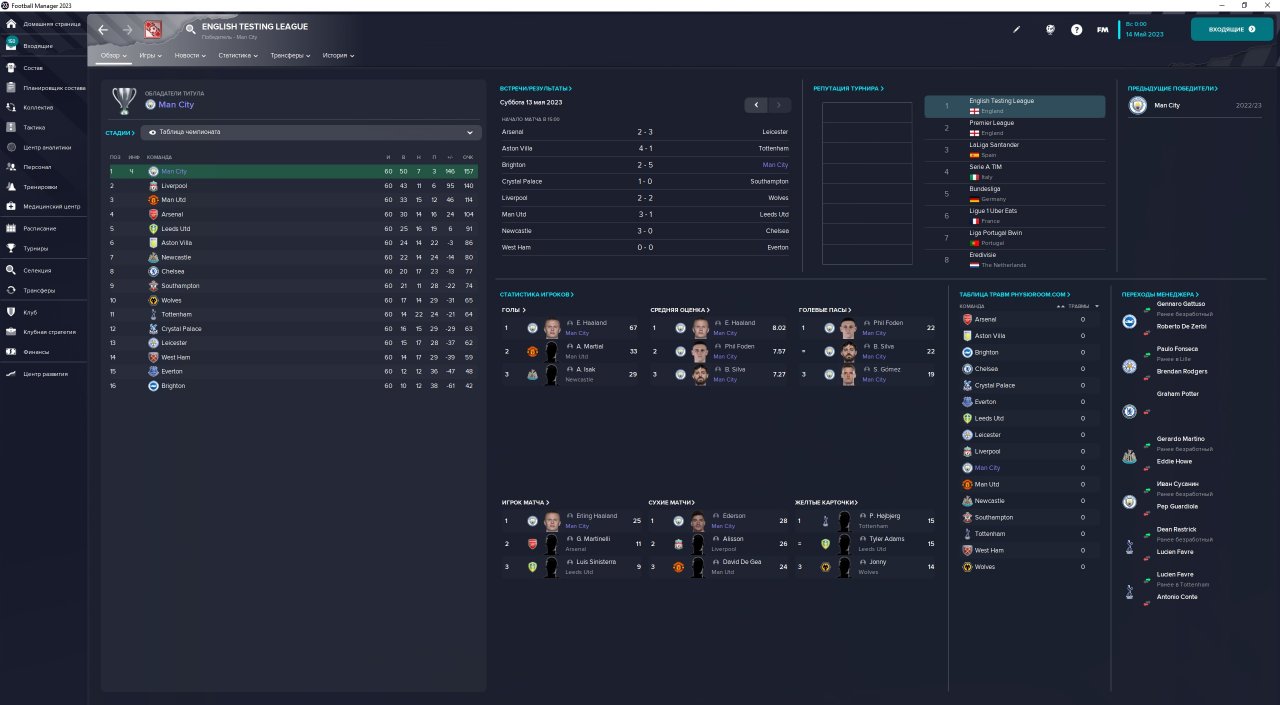Click the Входящие continue button
This screenshot has width=1280, height=705.
coord(1231,29)
